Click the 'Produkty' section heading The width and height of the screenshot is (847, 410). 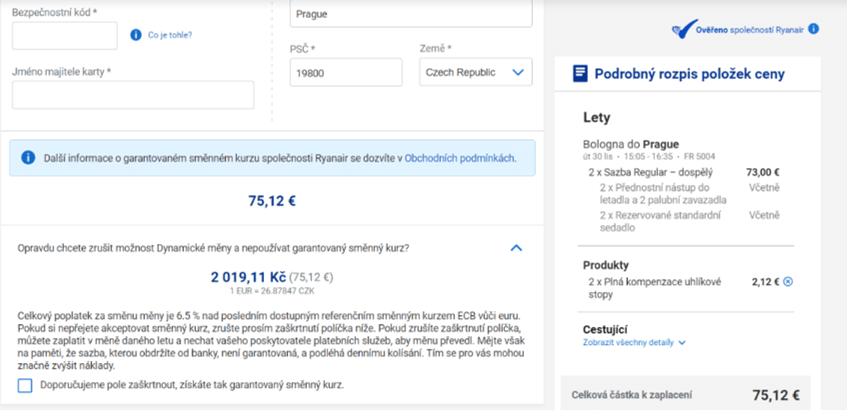606,266
